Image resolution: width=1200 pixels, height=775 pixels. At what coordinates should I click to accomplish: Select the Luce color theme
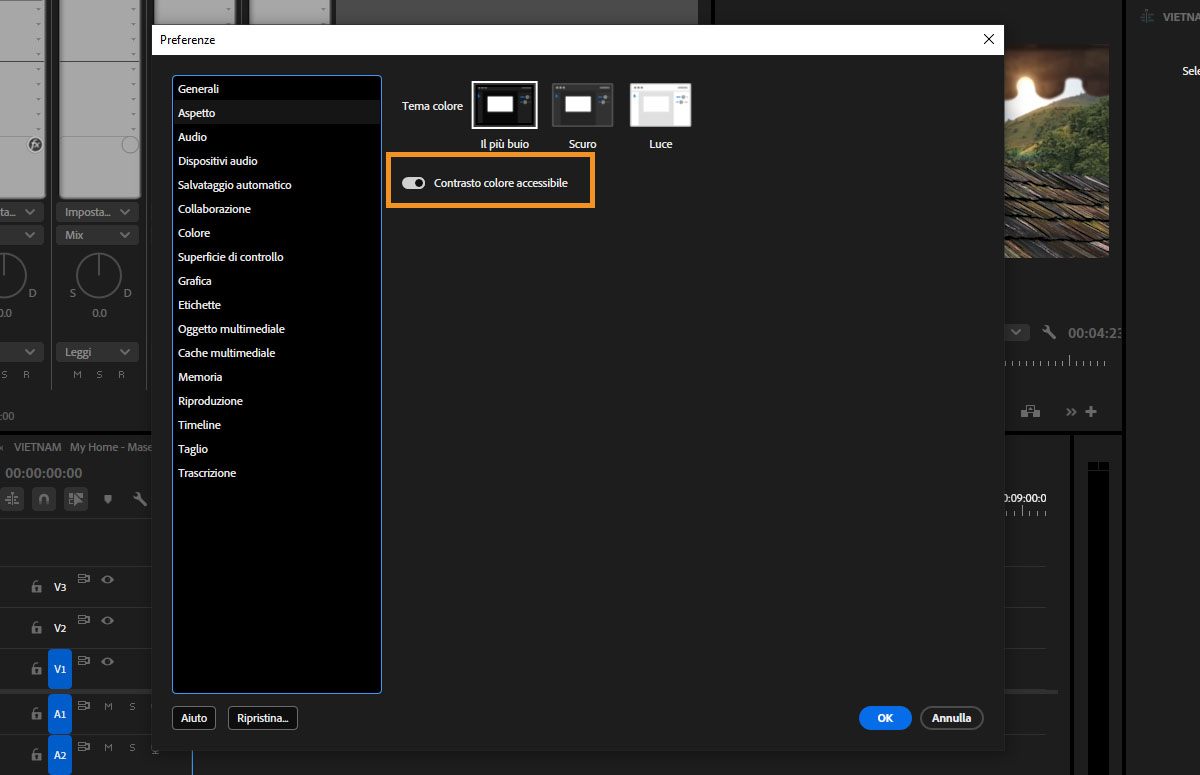pyautogui.click(x=660, y=105)
